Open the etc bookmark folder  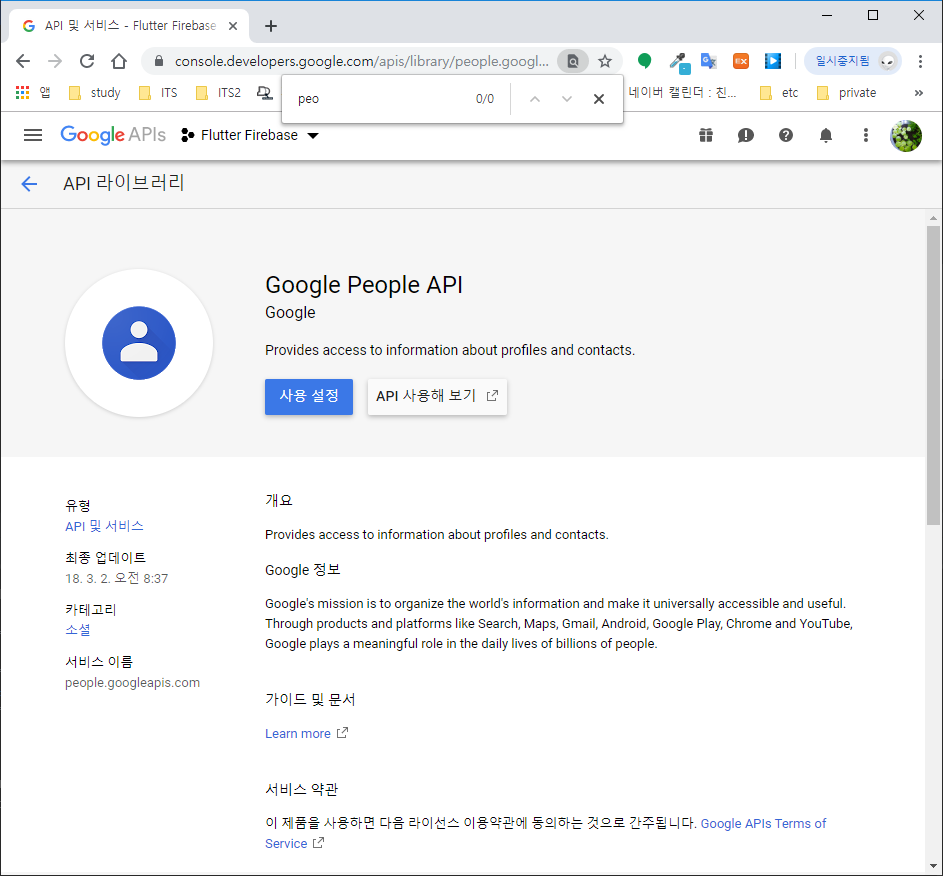pyautogui.click(x=779, y=93)
